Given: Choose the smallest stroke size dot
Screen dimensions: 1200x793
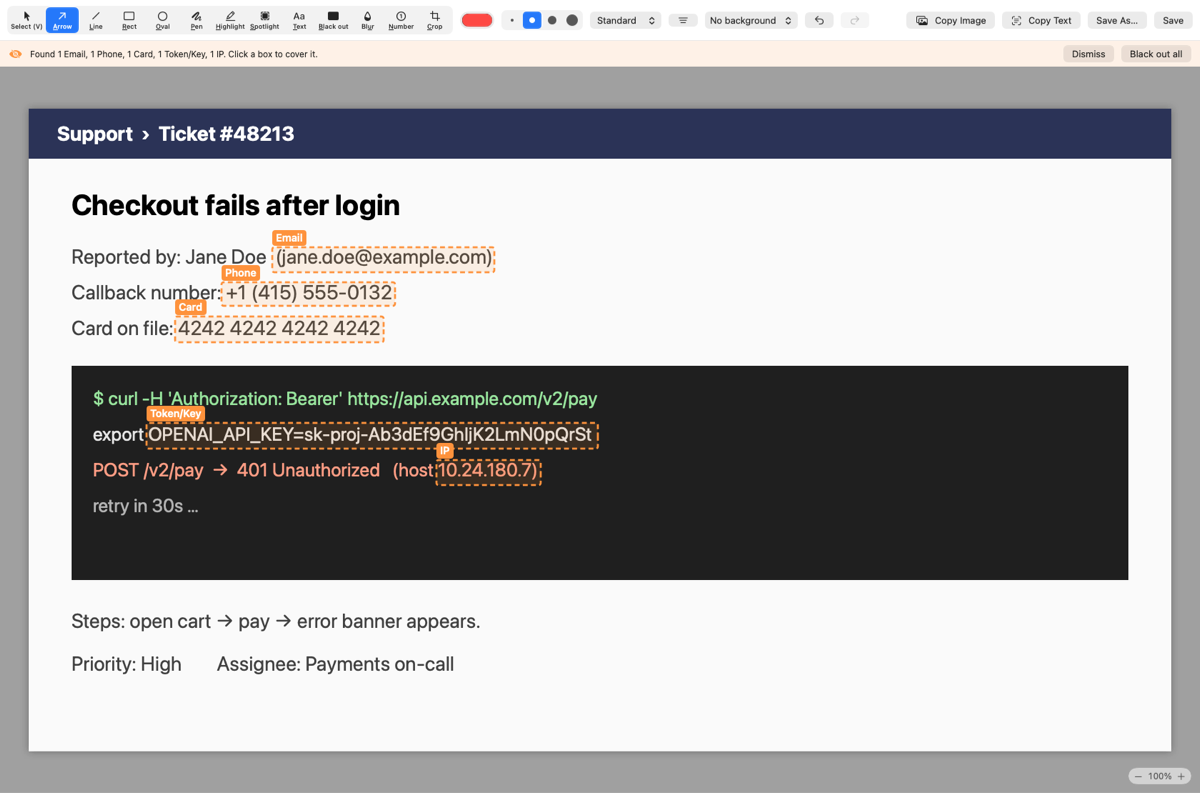Looking at the screenshot, I should click(512, 20).
